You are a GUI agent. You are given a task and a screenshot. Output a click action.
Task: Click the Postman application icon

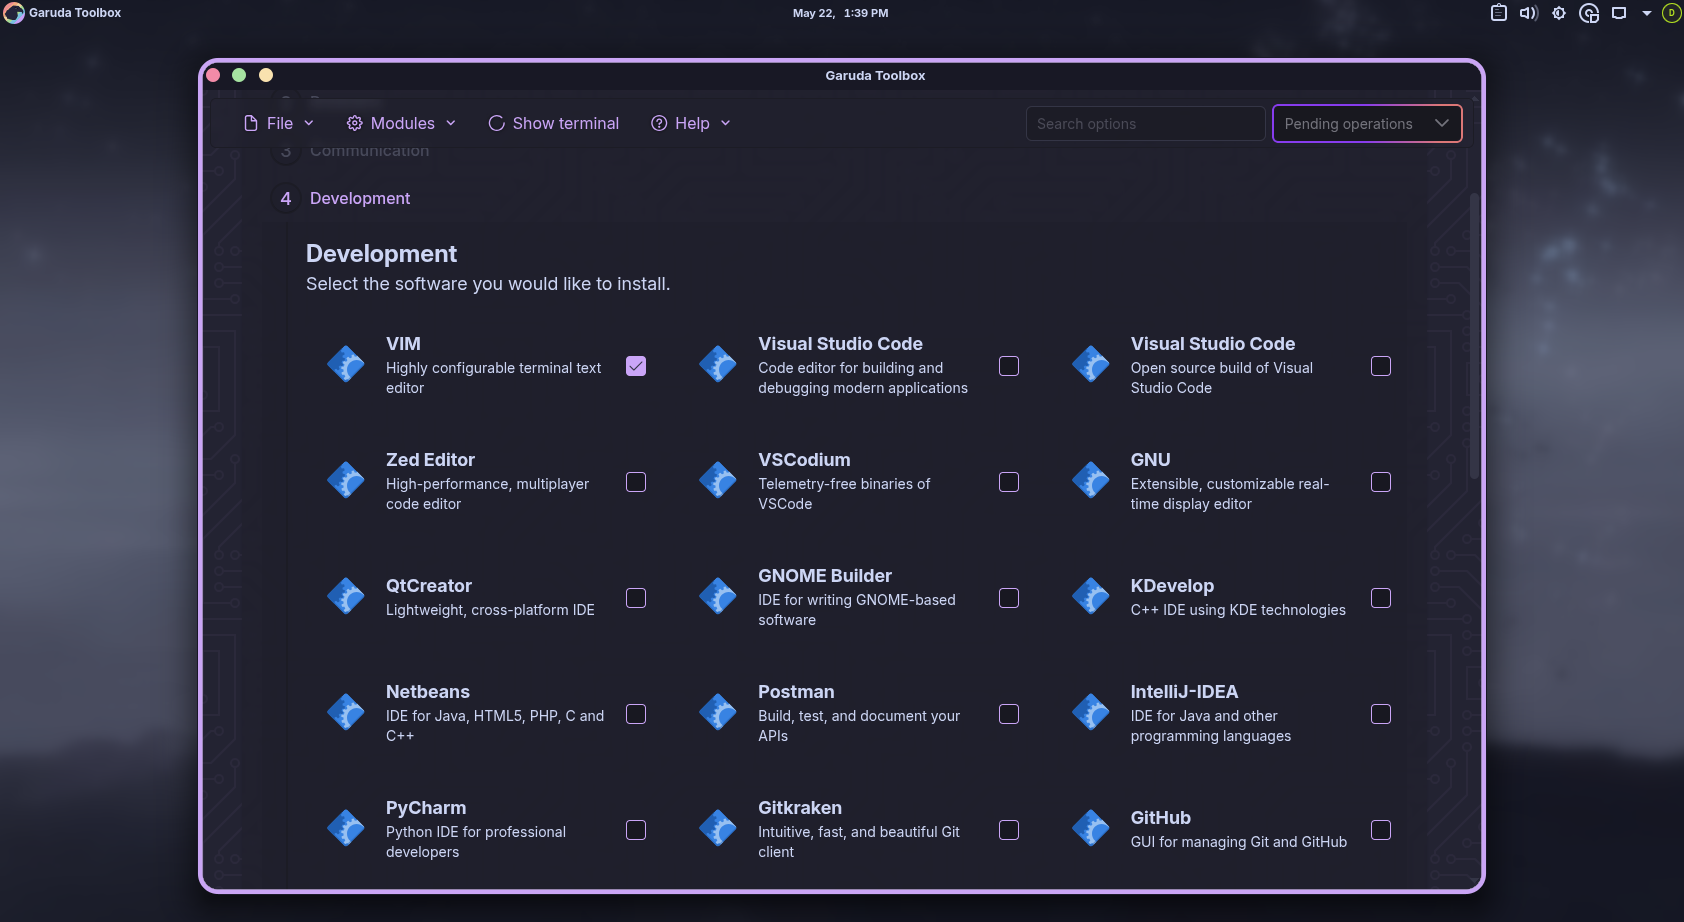(718, 712)
